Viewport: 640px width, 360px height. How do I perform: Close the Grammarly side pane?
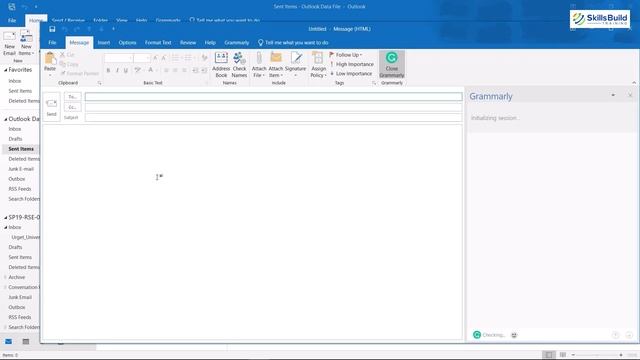coord(630,95)
